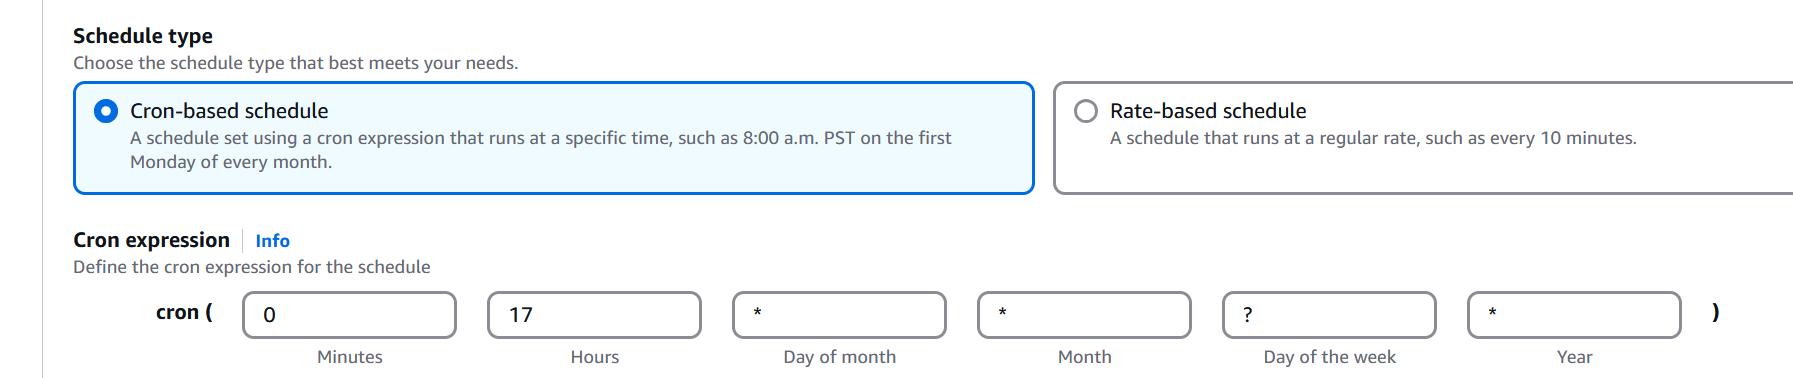The height and width of the screenshot is (378, 1793).
Task: Click the Cron-based schedule description text
Action: click(541, 150)
